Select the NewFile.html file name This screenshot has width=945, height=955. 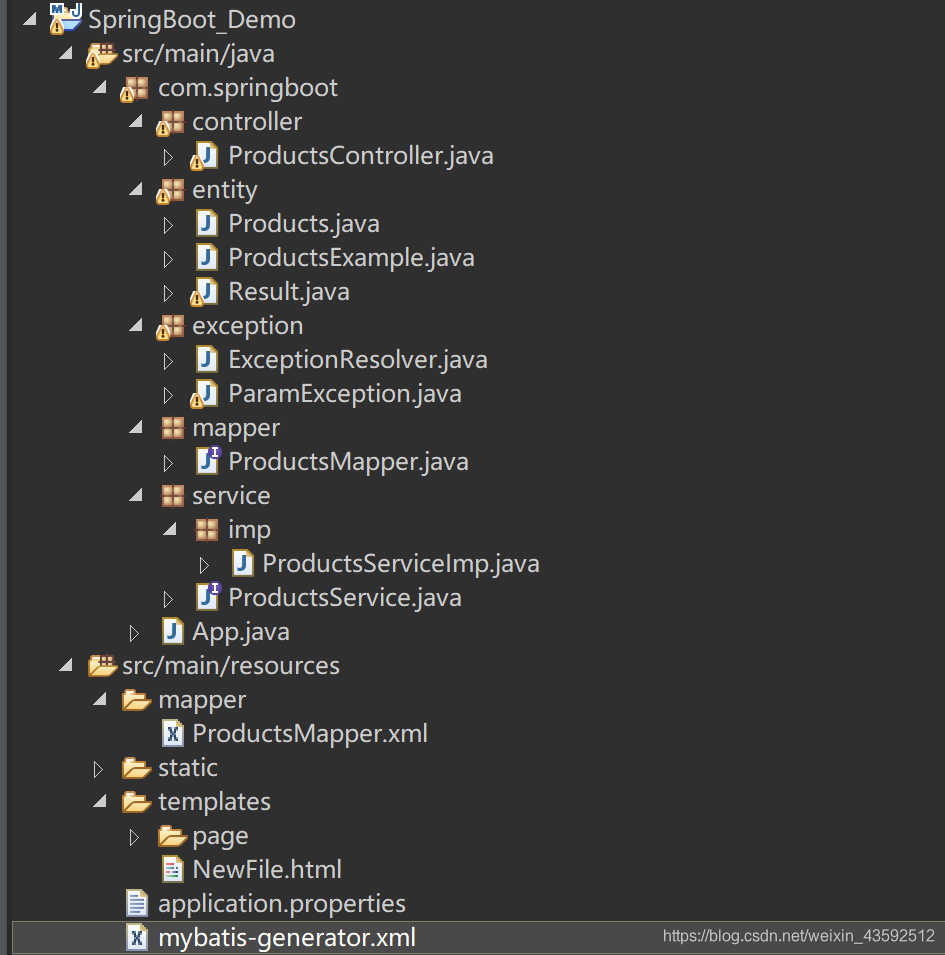[x=267, y=870]
